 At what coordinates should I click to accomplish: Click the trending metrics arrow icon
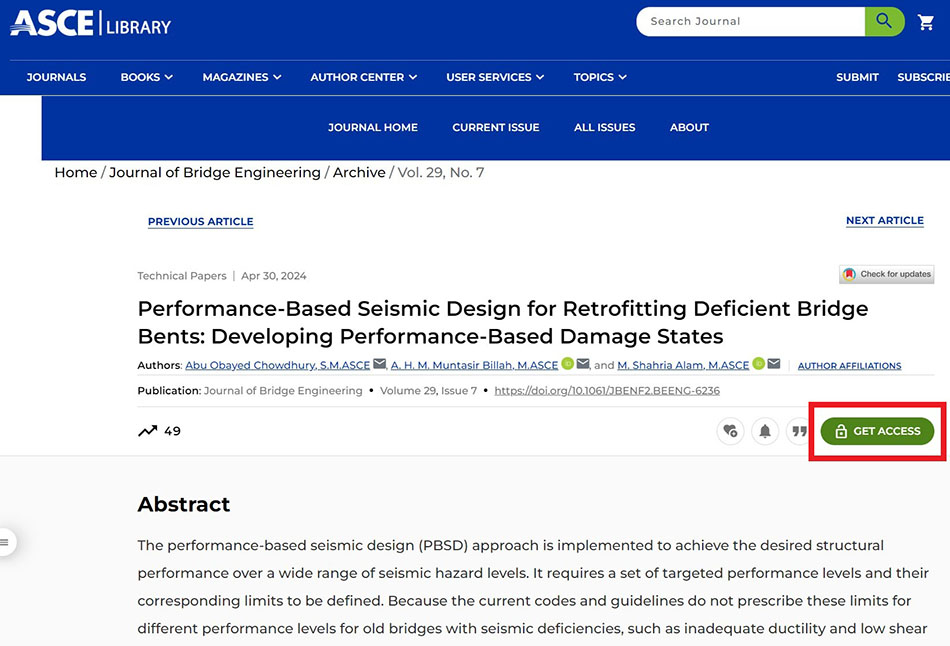pyautogui.click(x=148, y=431)
